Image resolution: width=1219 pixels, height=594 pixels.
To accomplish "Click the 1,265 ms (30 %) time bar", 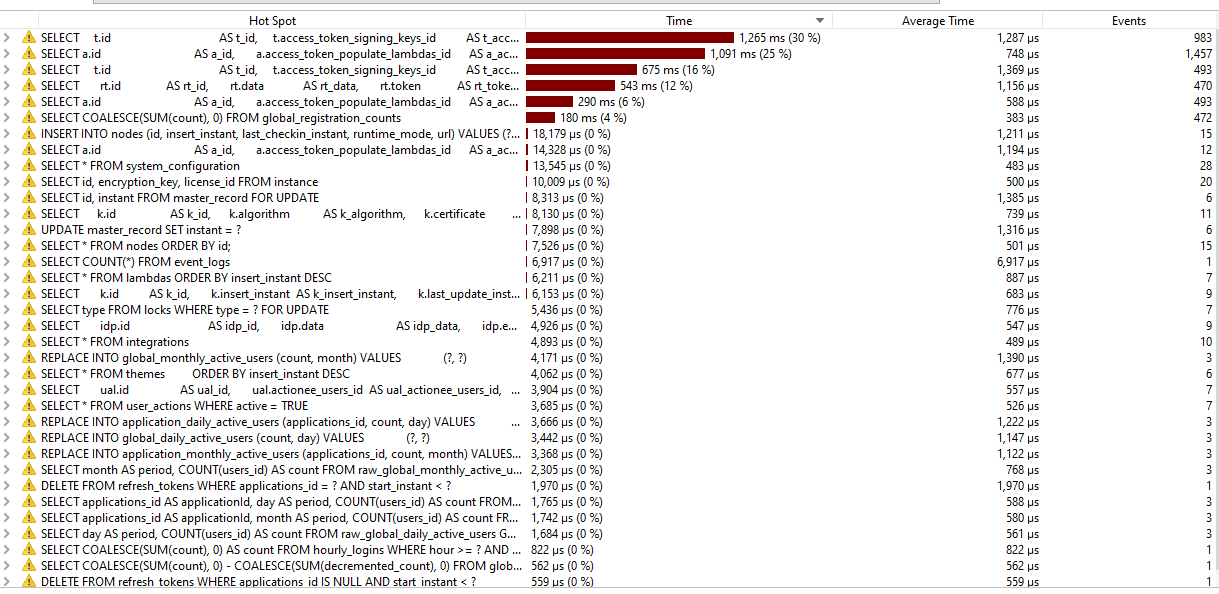I will [630, 38].
